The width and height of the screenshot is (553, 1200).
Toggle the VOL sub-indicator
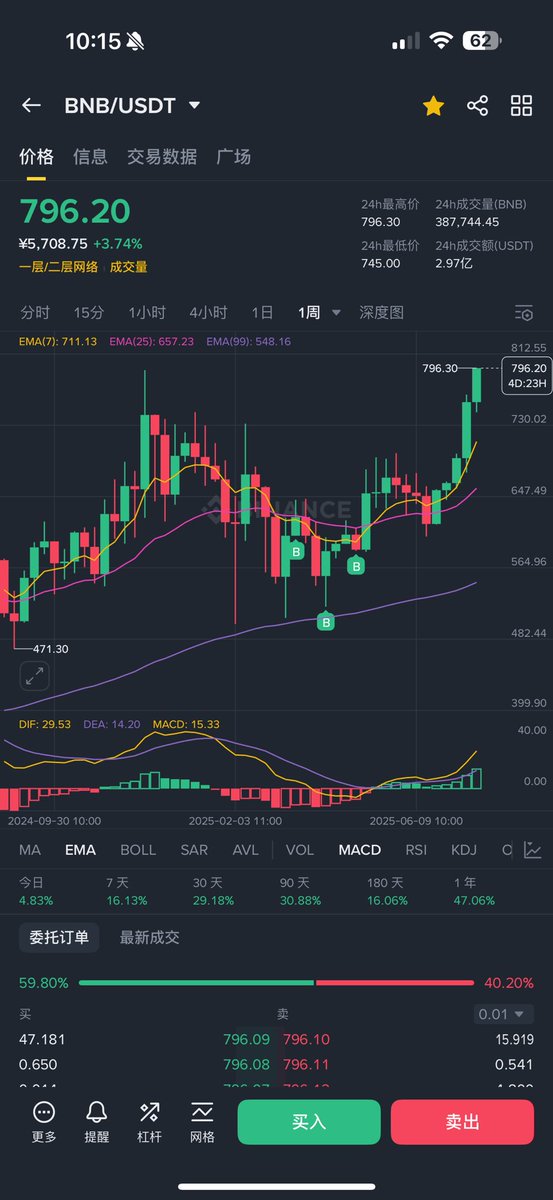click(x=300, y=850)
